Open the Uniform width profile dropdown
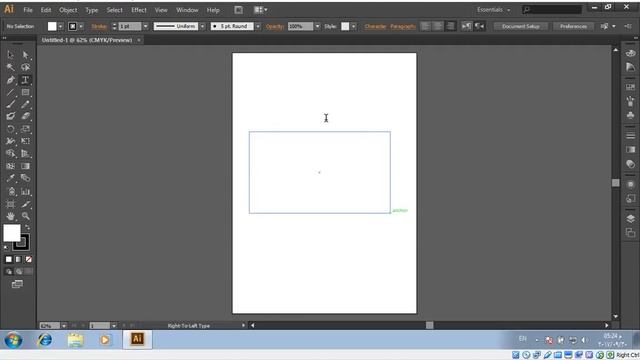 202,27
